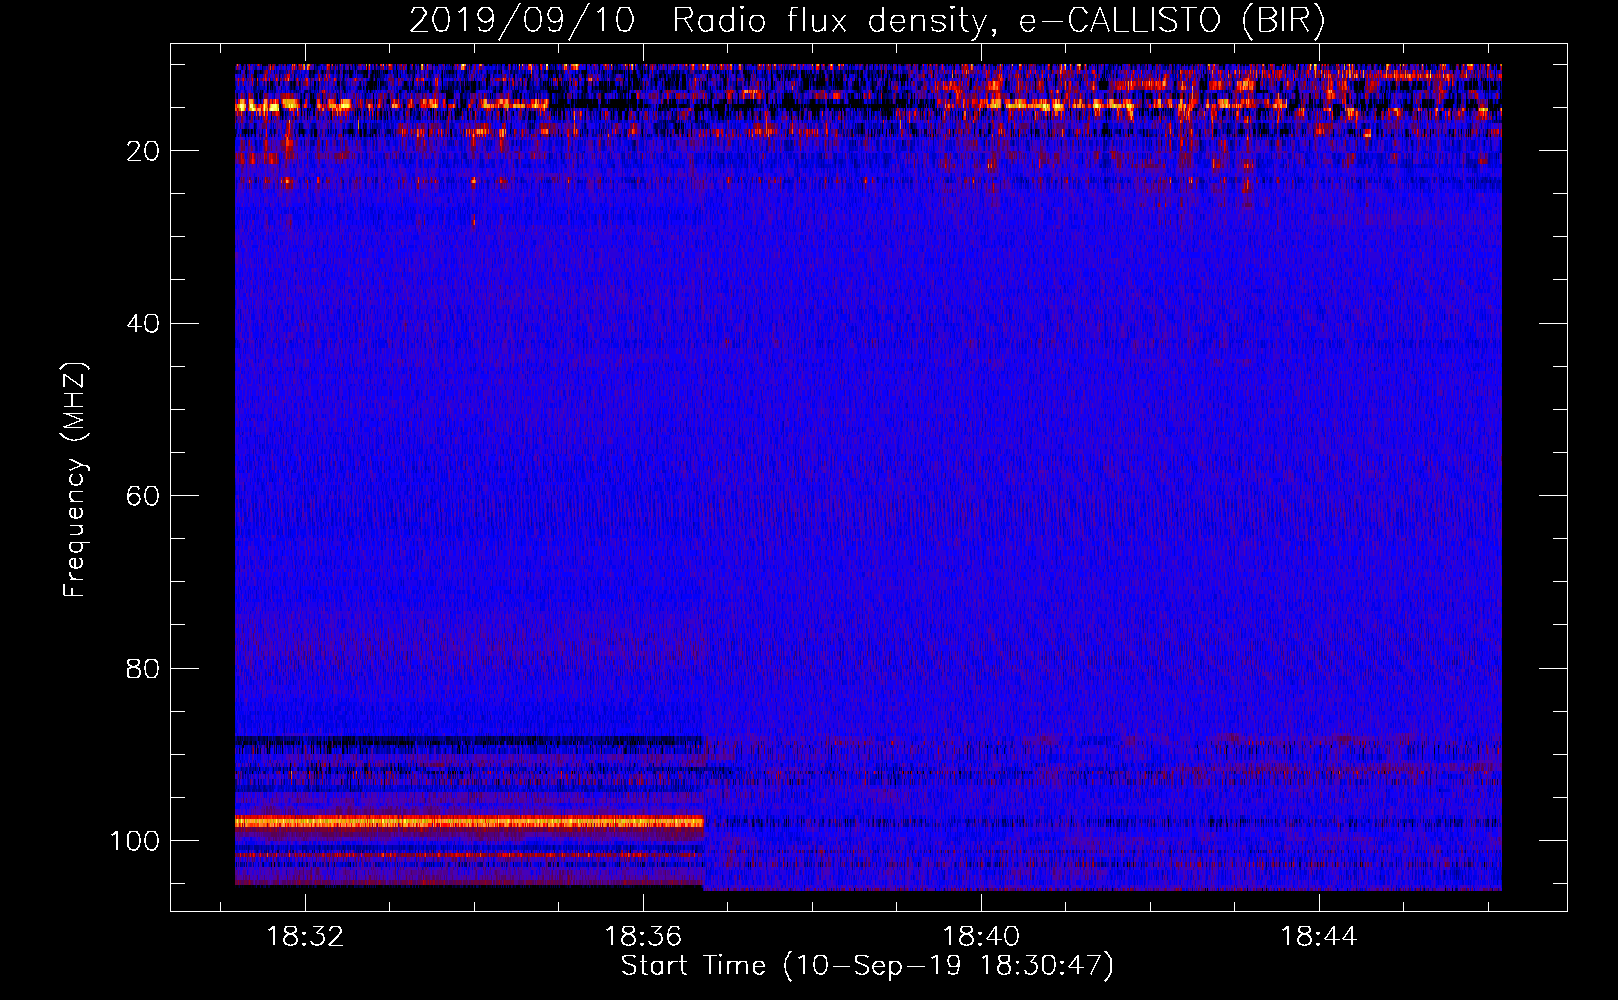This screenshot has width=1618, height=1000.
Task: Click the bright yellow emission band near 98 MHz
Action: pos(469,822)
